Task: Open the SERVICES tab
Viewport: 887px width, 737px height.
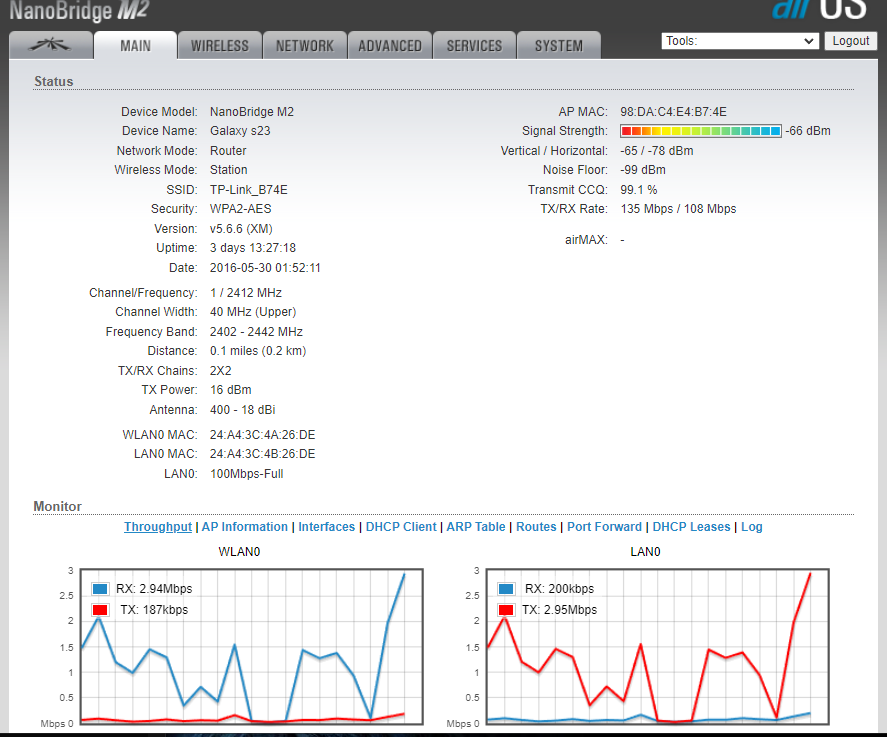Action: point(475,45)
